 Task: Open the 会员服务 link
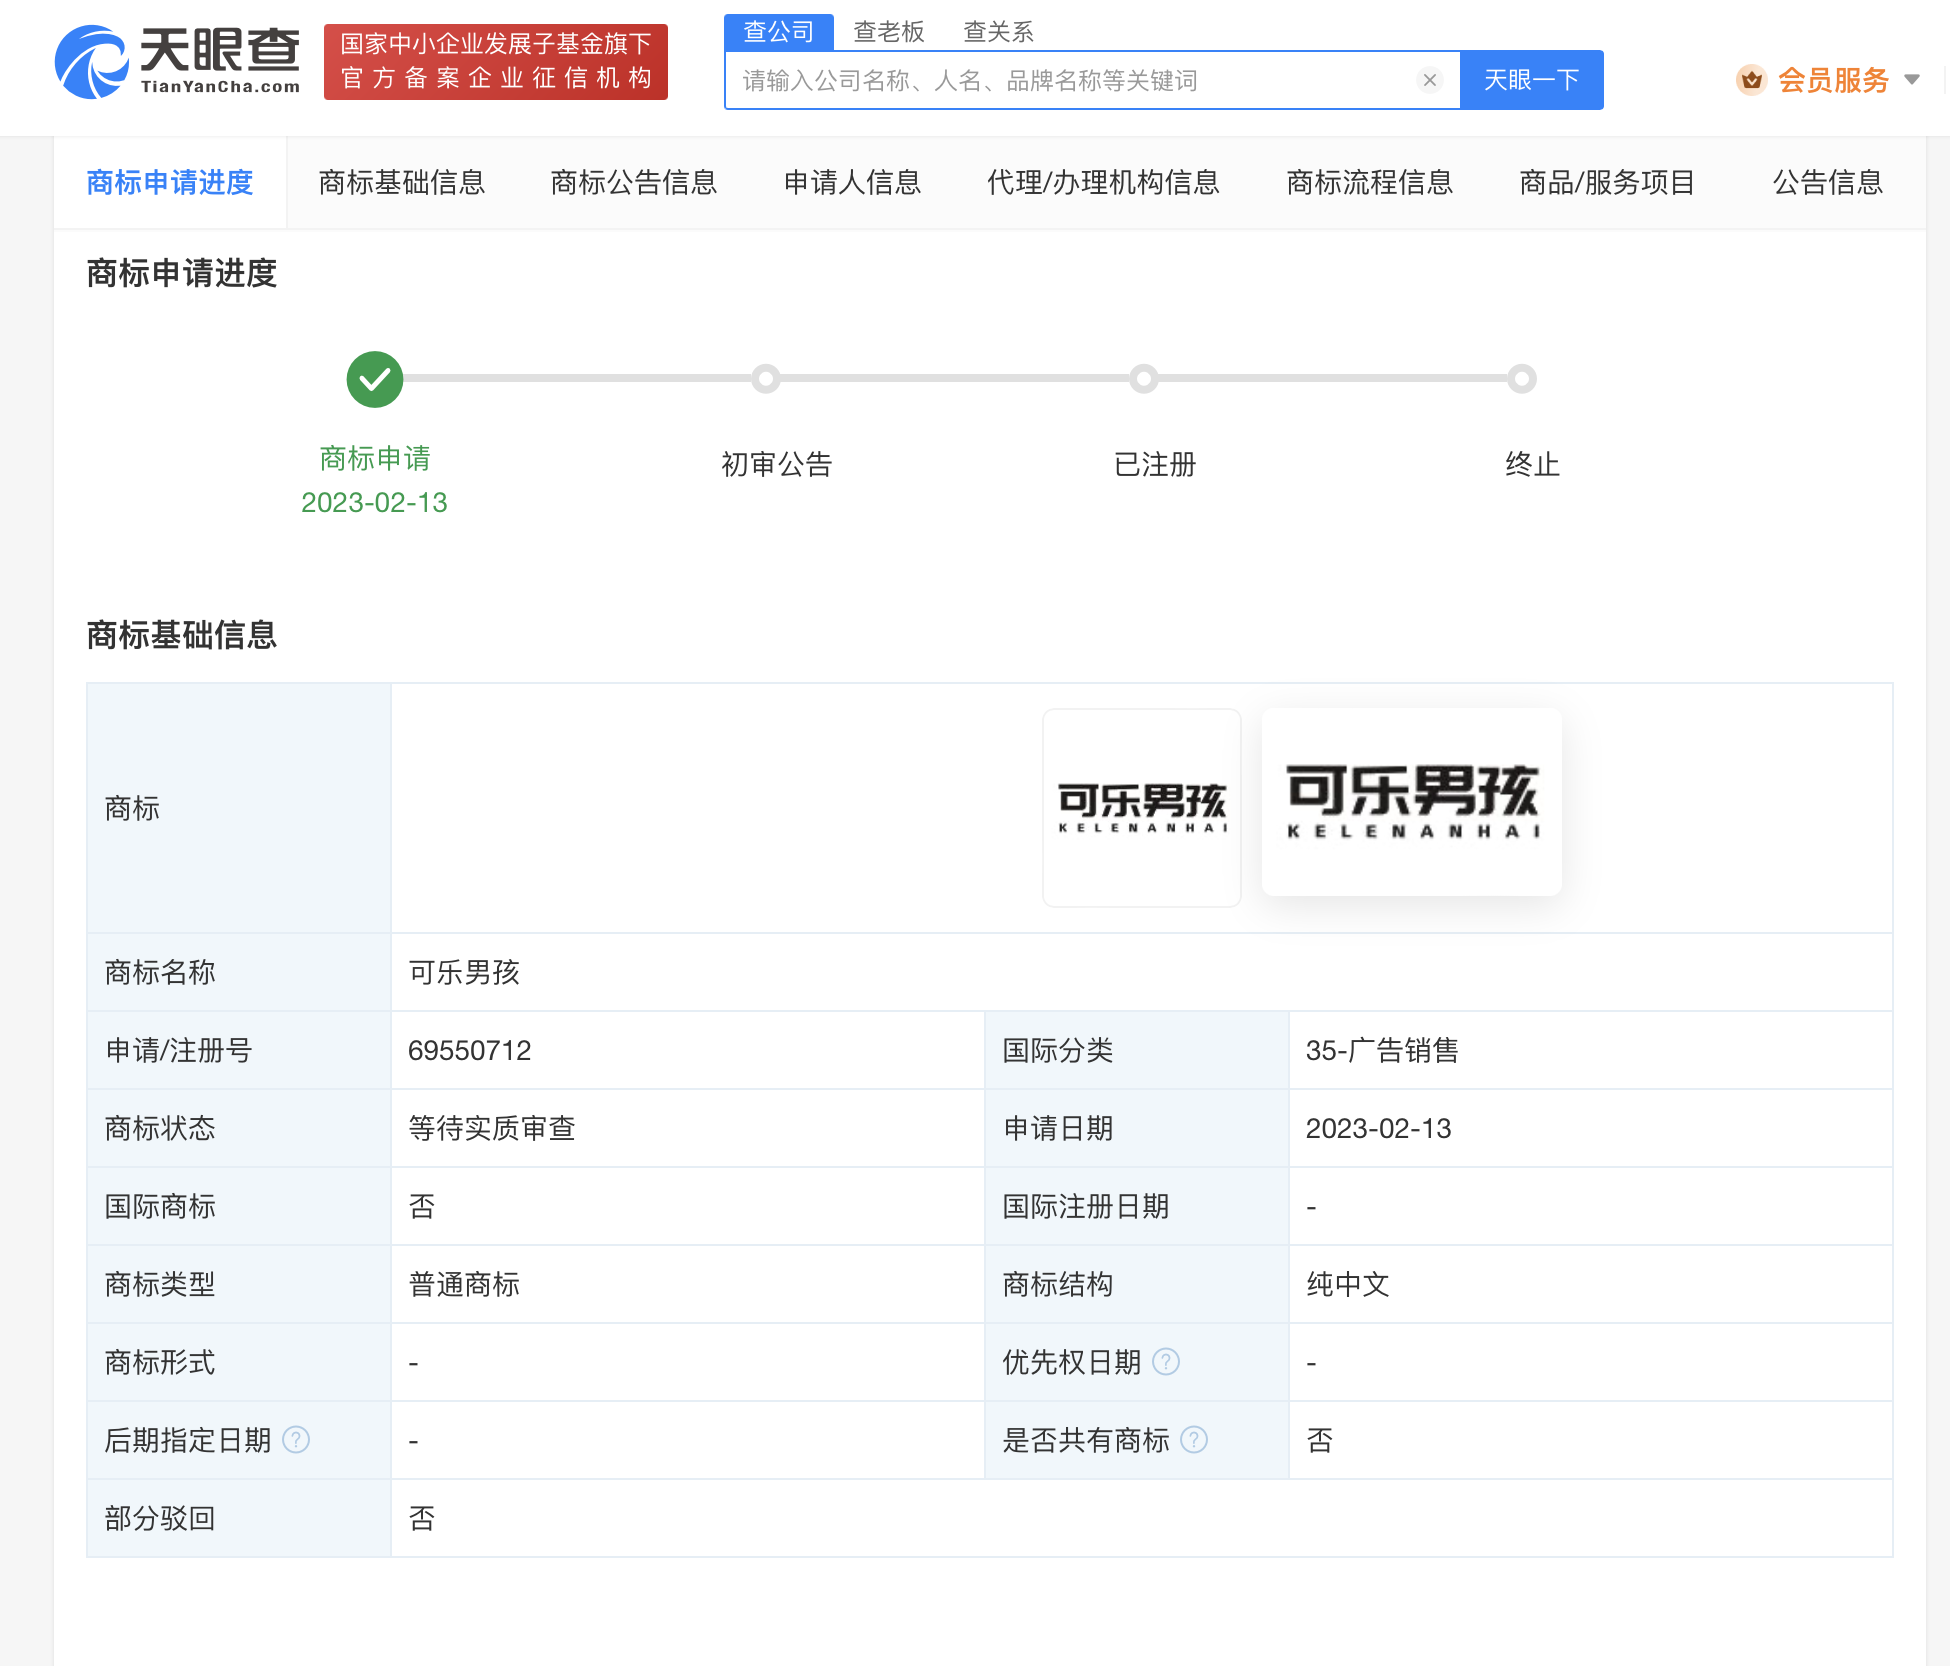(x=1833, y=80)
